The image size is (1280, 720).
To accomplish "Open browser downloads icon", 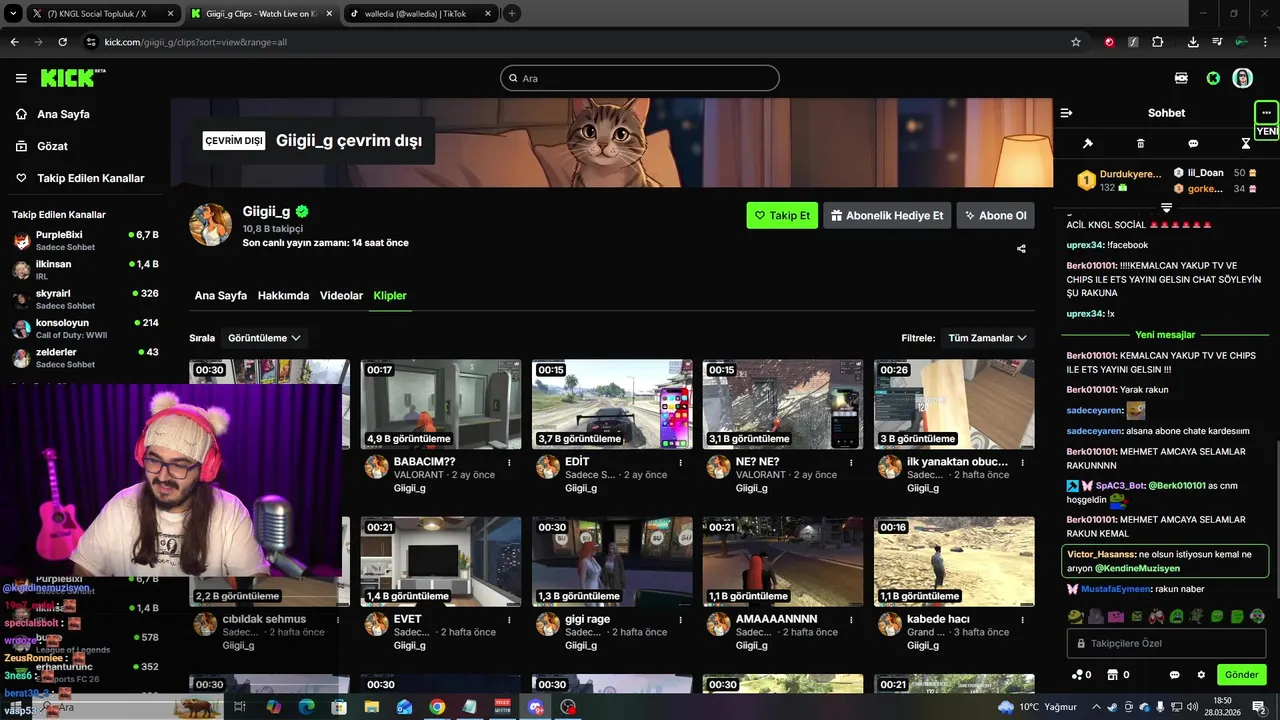I will tap(1193, 42).
